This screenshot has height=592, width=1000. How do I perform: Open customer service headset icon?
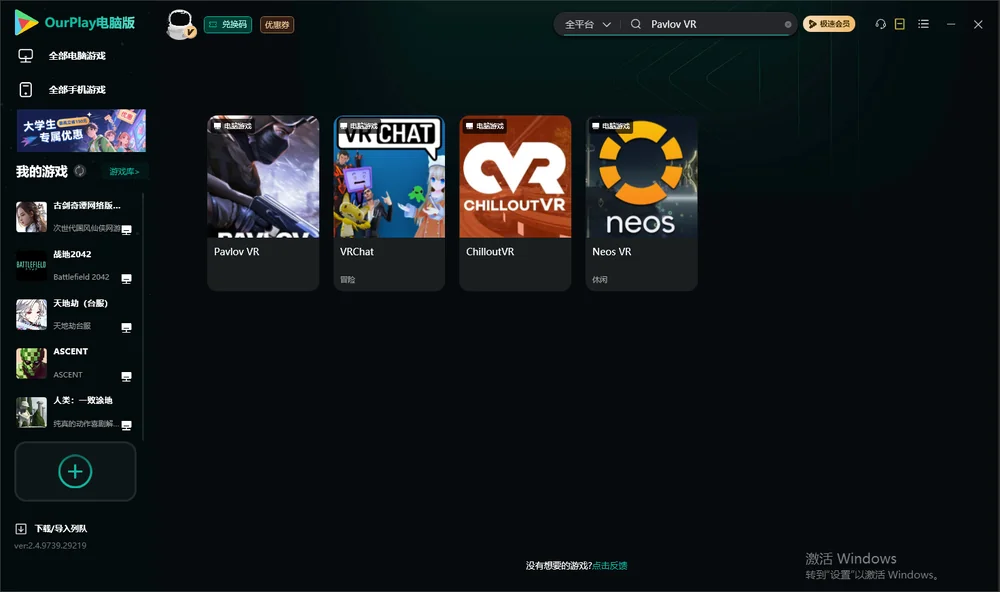pos(880,24)
